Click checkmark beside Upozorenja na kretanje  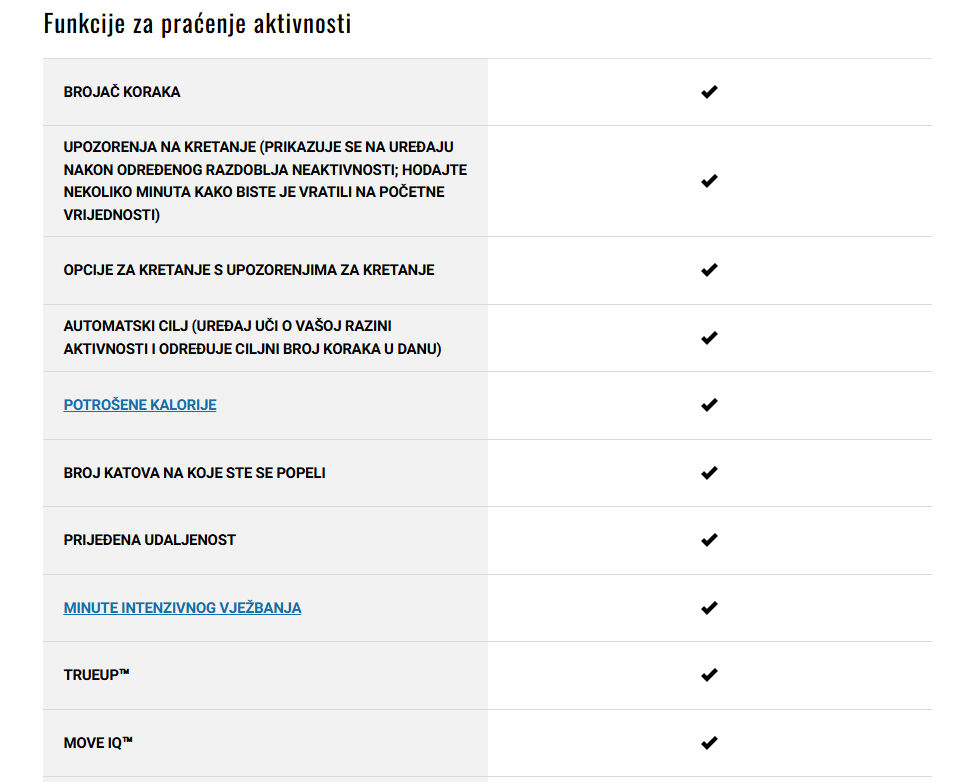709,181
